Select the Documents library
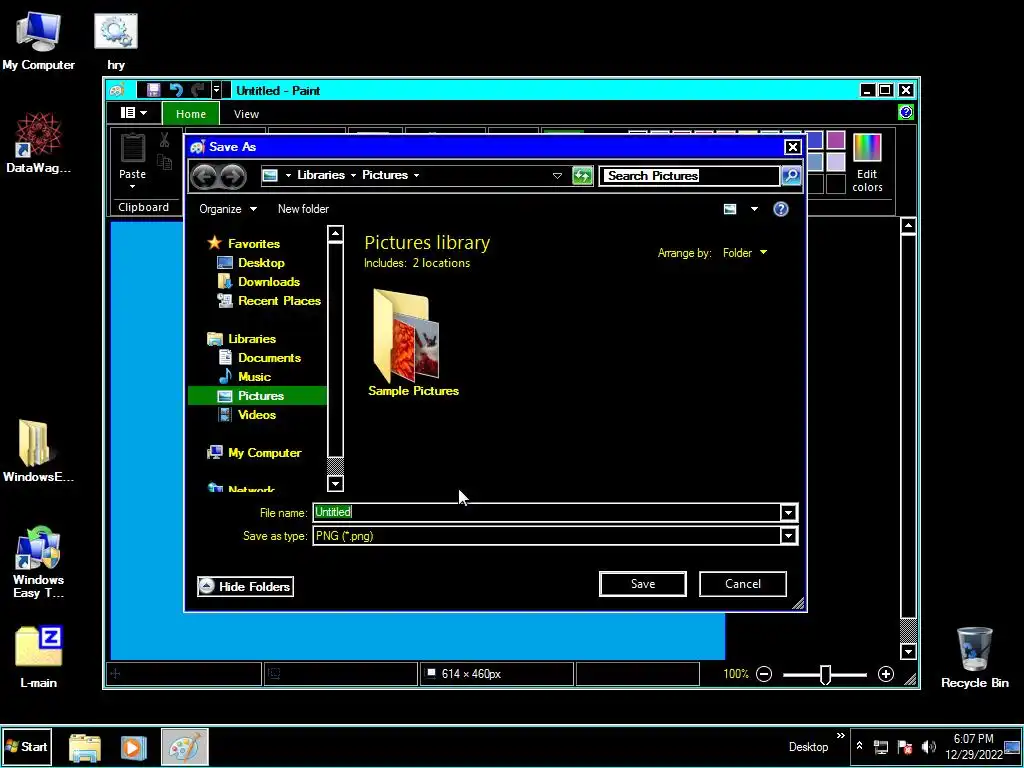 click(x=269, y=357)
